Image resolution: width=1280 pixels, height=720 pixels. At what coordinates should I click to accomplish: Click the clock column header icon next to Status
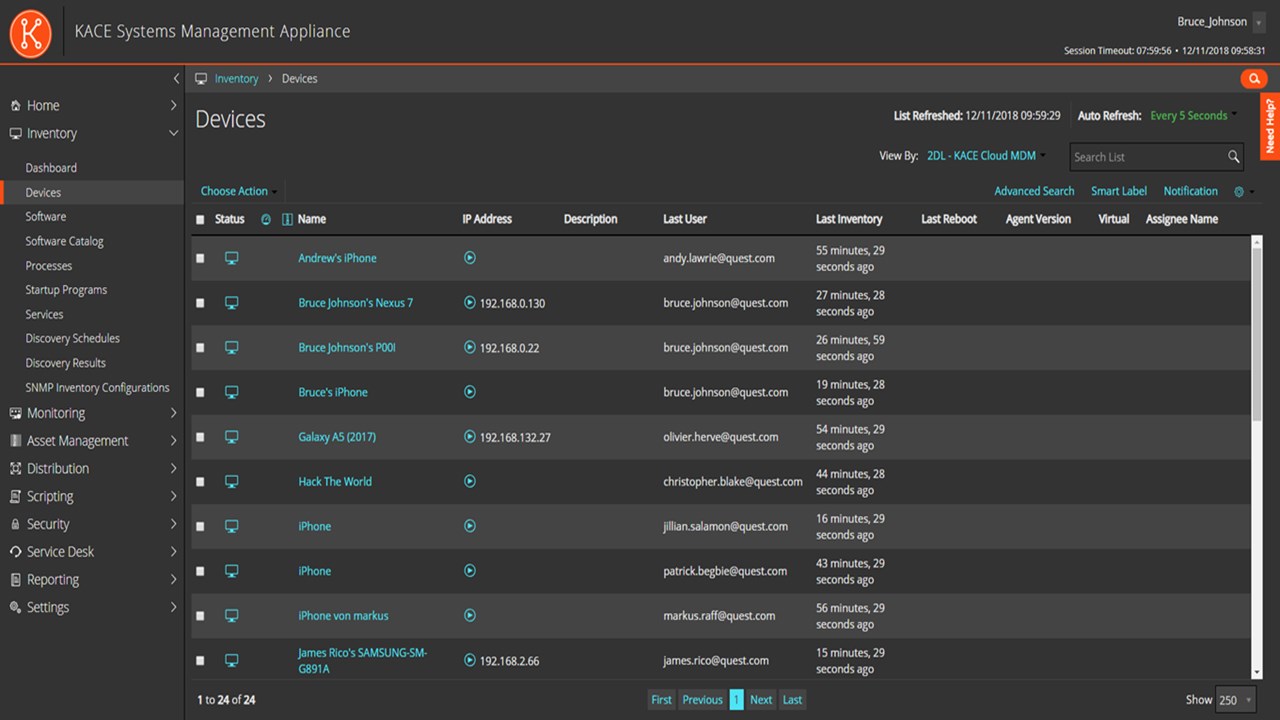[x=266, y=219]
